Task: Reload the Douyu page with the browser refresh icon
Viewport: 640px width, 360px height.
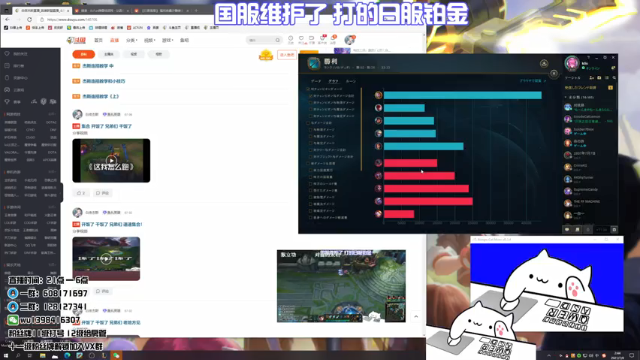Action: click(29, 19)
